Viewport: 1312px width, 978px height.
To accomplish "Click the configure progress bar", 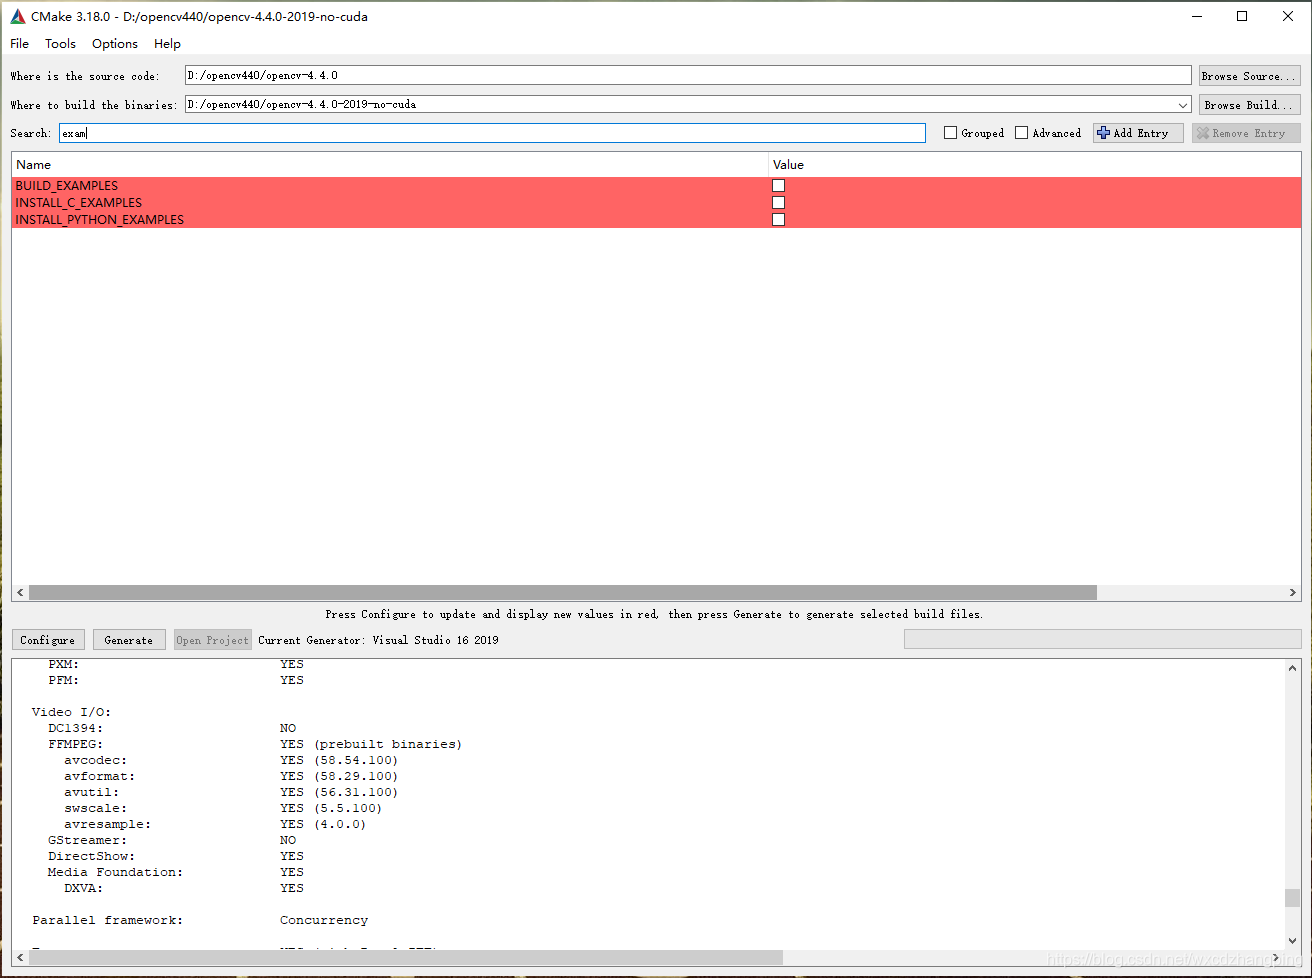I will [x=1103, y=639].
